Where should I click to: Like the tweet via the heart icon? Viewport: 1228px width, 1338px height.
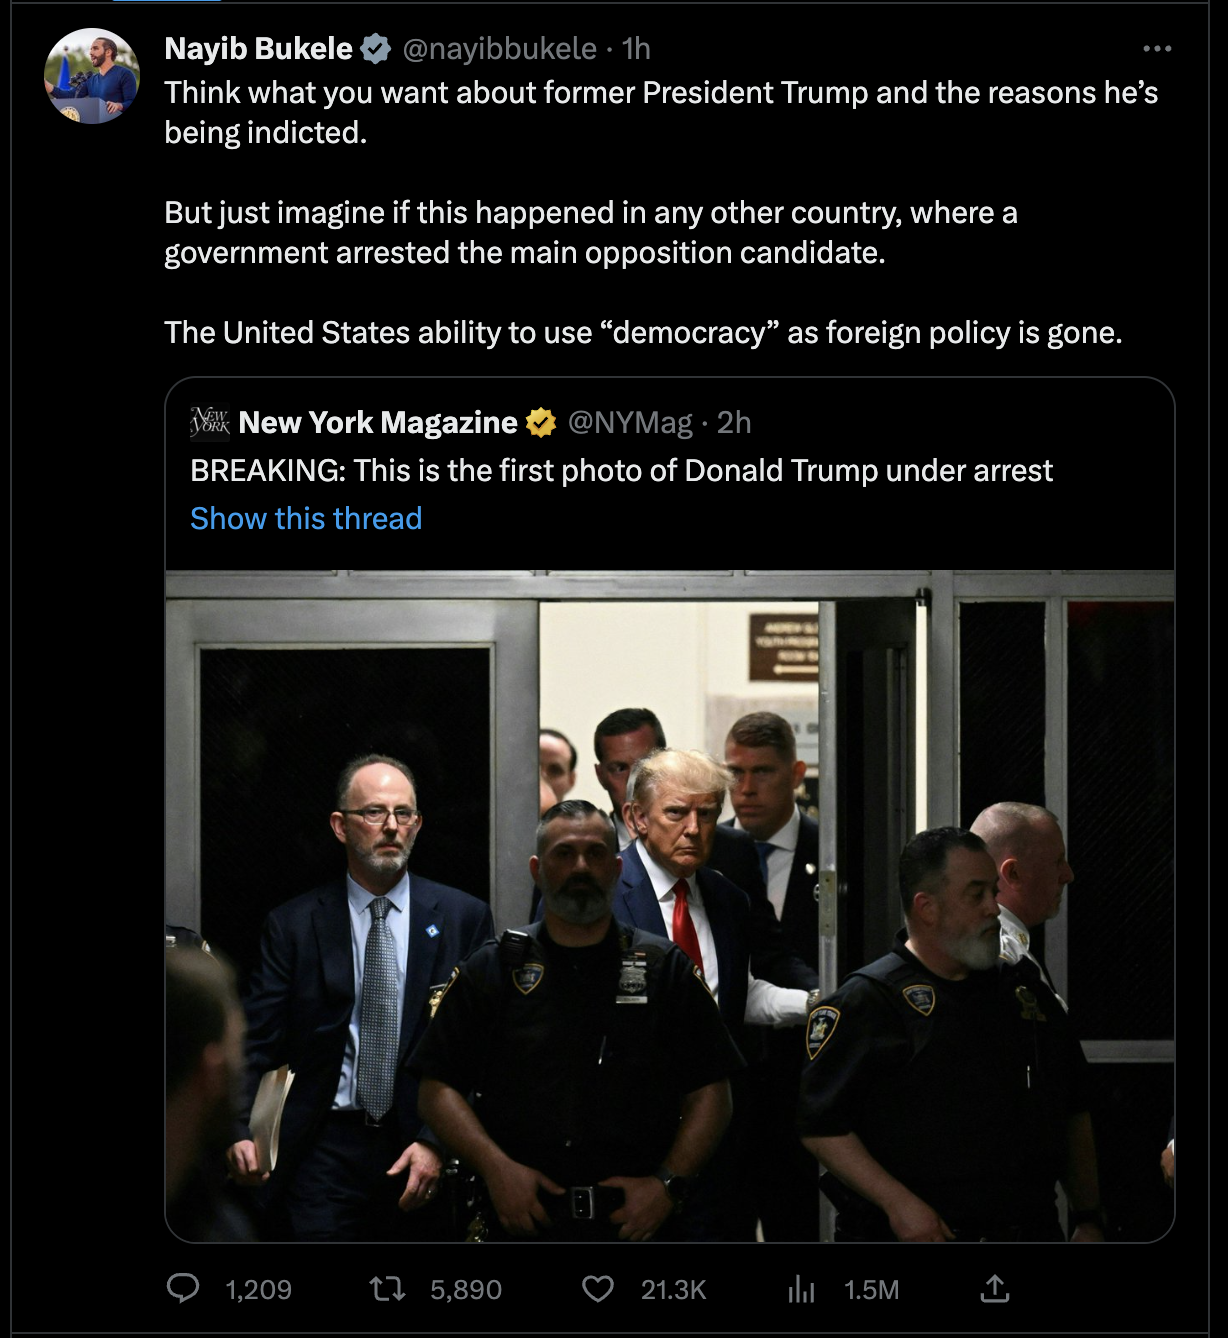598,1289
